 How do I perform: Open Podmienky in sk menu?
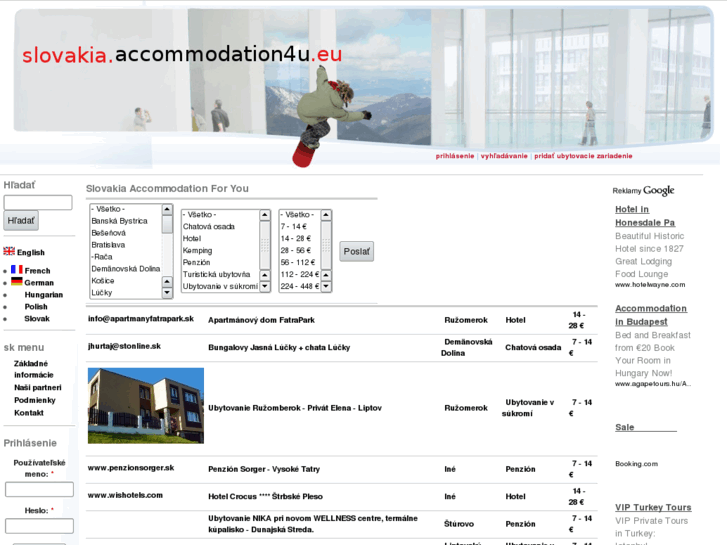pyautogui.click(x=35, y=400)
